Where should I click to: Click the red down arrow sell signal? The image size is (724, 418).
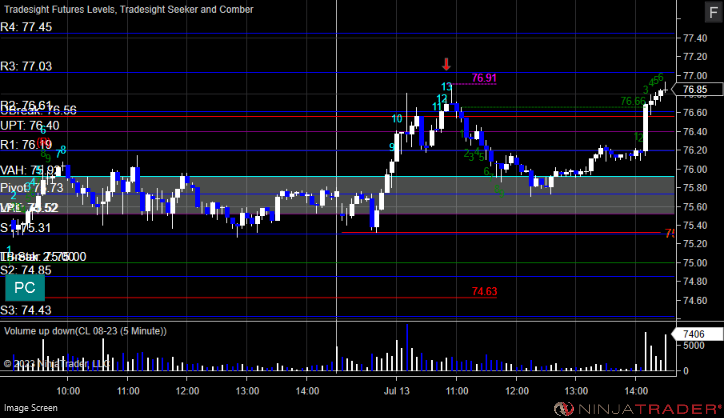click(x=446, y=64)
